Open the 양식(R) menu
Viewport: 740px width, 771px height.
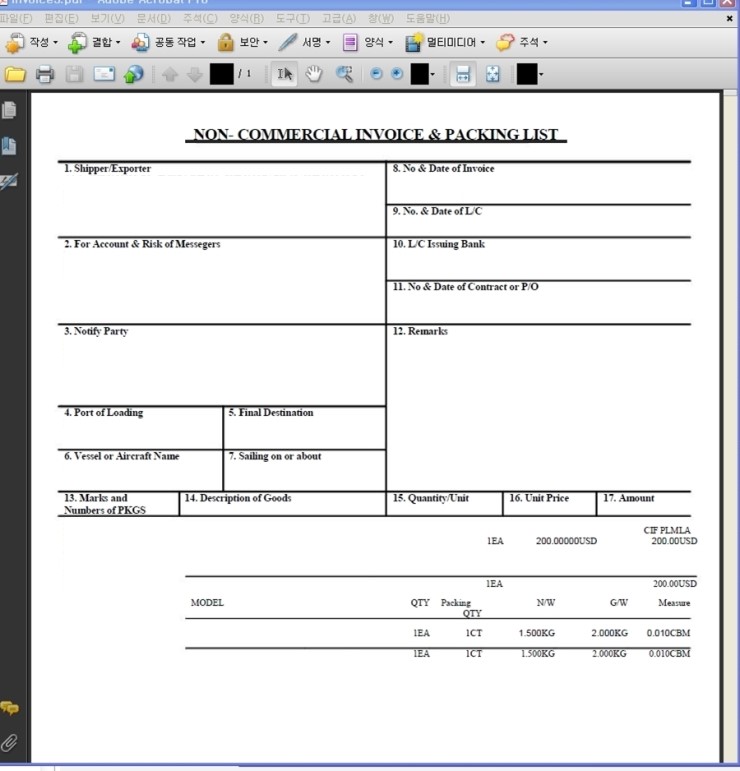pos(247,19)
